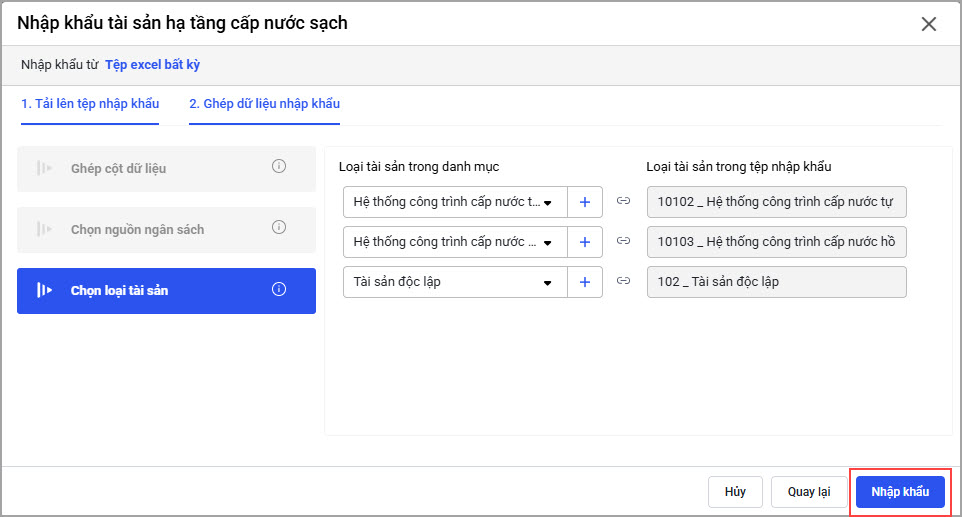The width and height of the screenshot is (962, 517).
Task: Click the 10102 imported asset type field
Action: click(x=776, y=202)
